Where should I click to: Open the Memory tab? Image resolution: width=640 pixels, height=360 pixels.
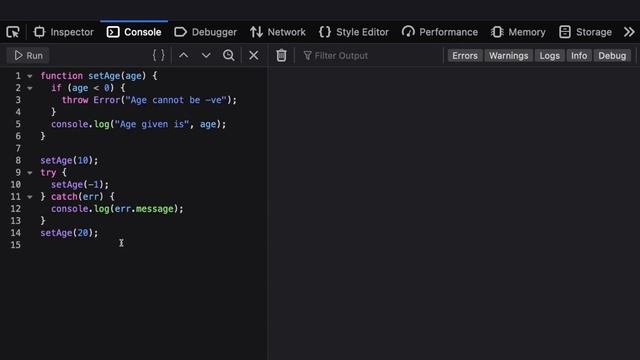[x=518, y=32]
